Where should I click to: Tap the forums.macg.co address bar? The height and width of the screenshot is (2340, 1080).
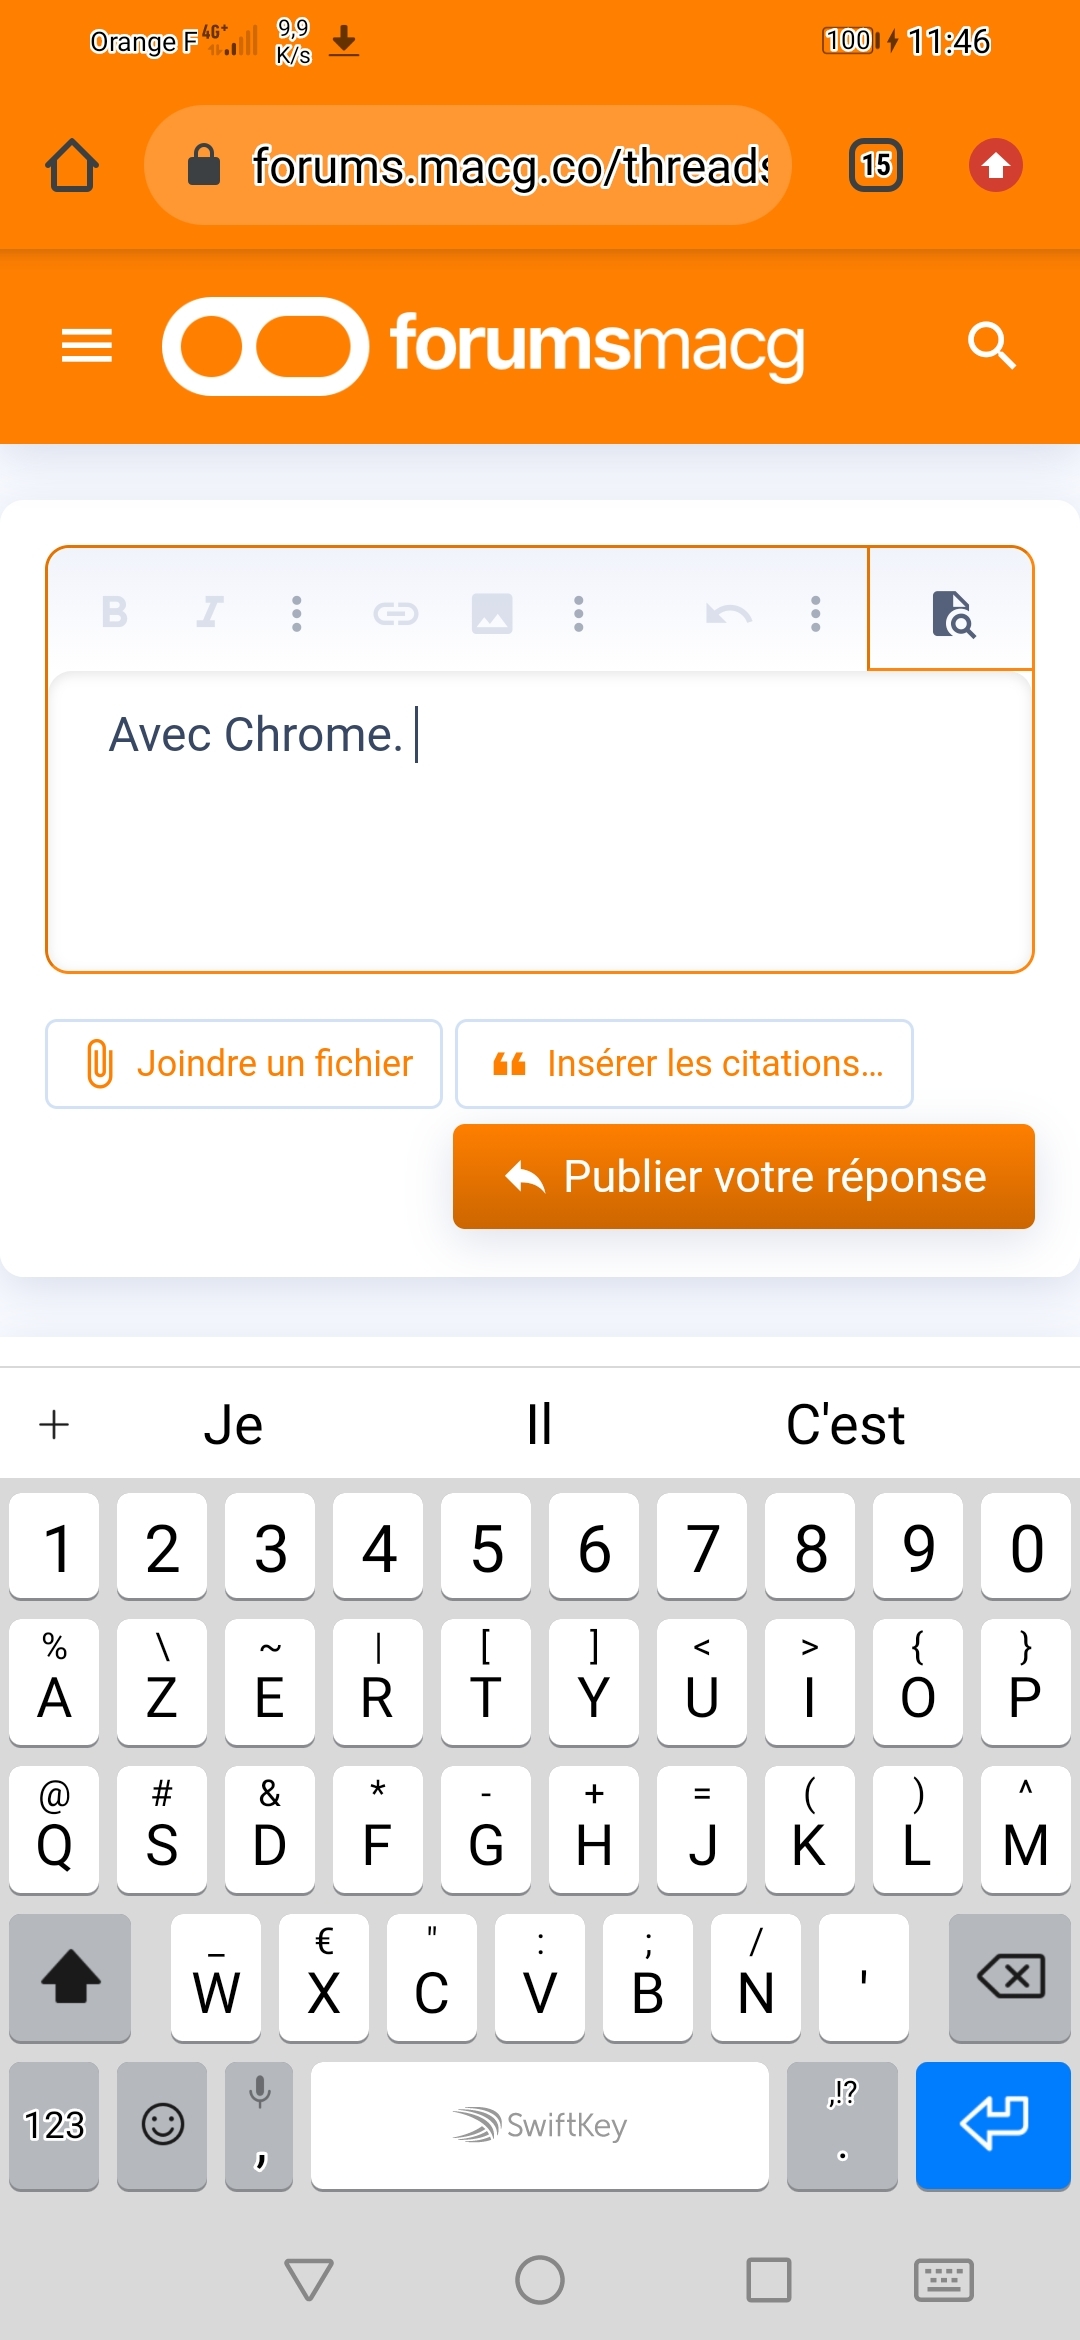coord(468,165)
